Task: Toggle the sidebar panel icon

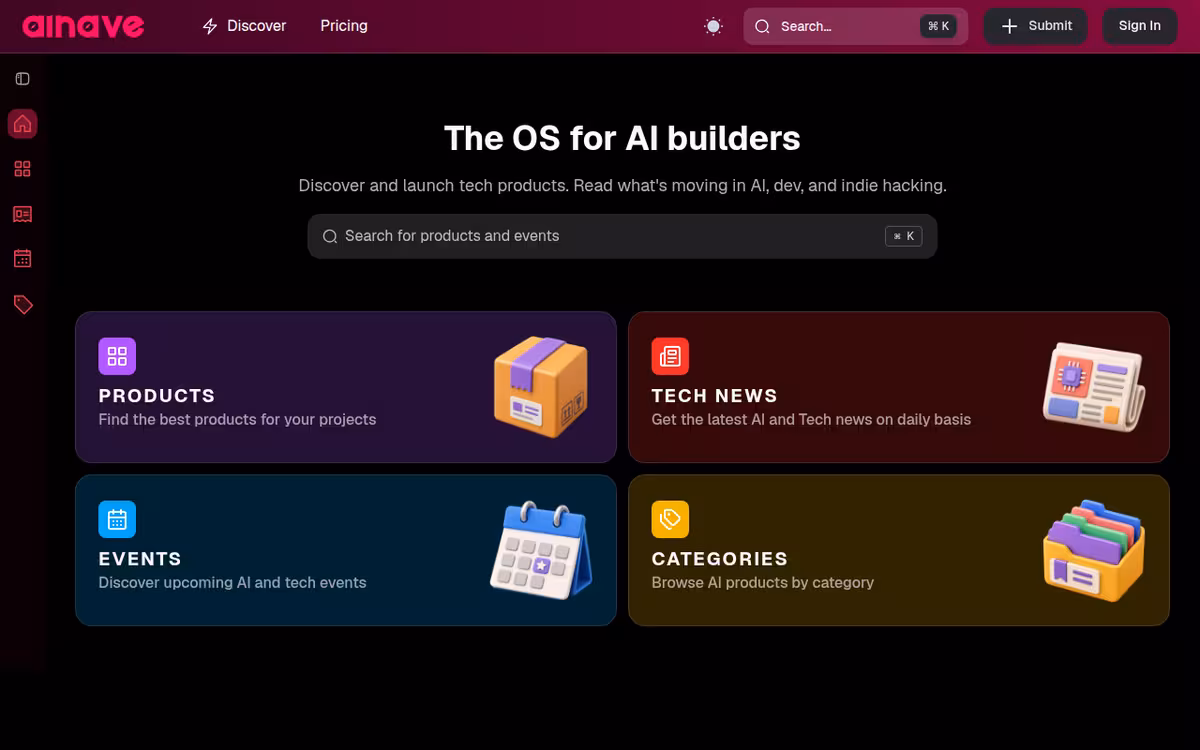Action: 22,78
